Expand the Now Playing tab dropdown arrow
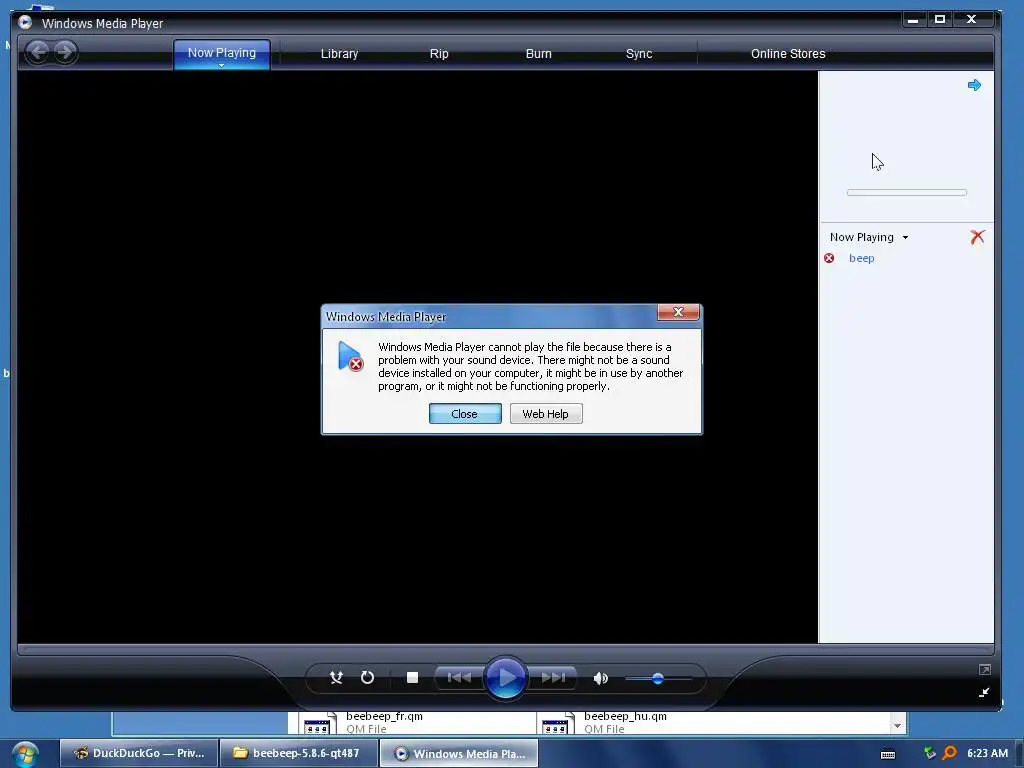 click(221, 65)
